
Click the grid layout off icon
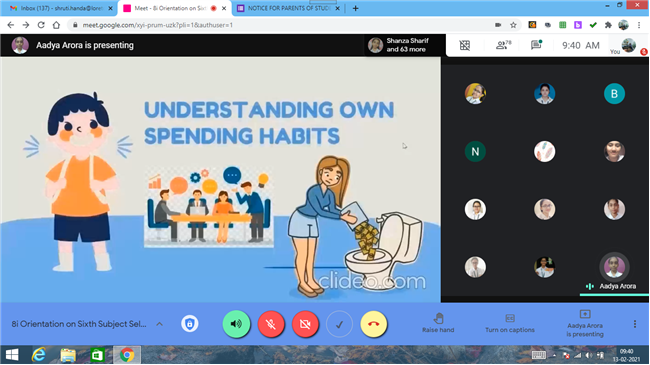pyautogui.click(x=465, y=45)
